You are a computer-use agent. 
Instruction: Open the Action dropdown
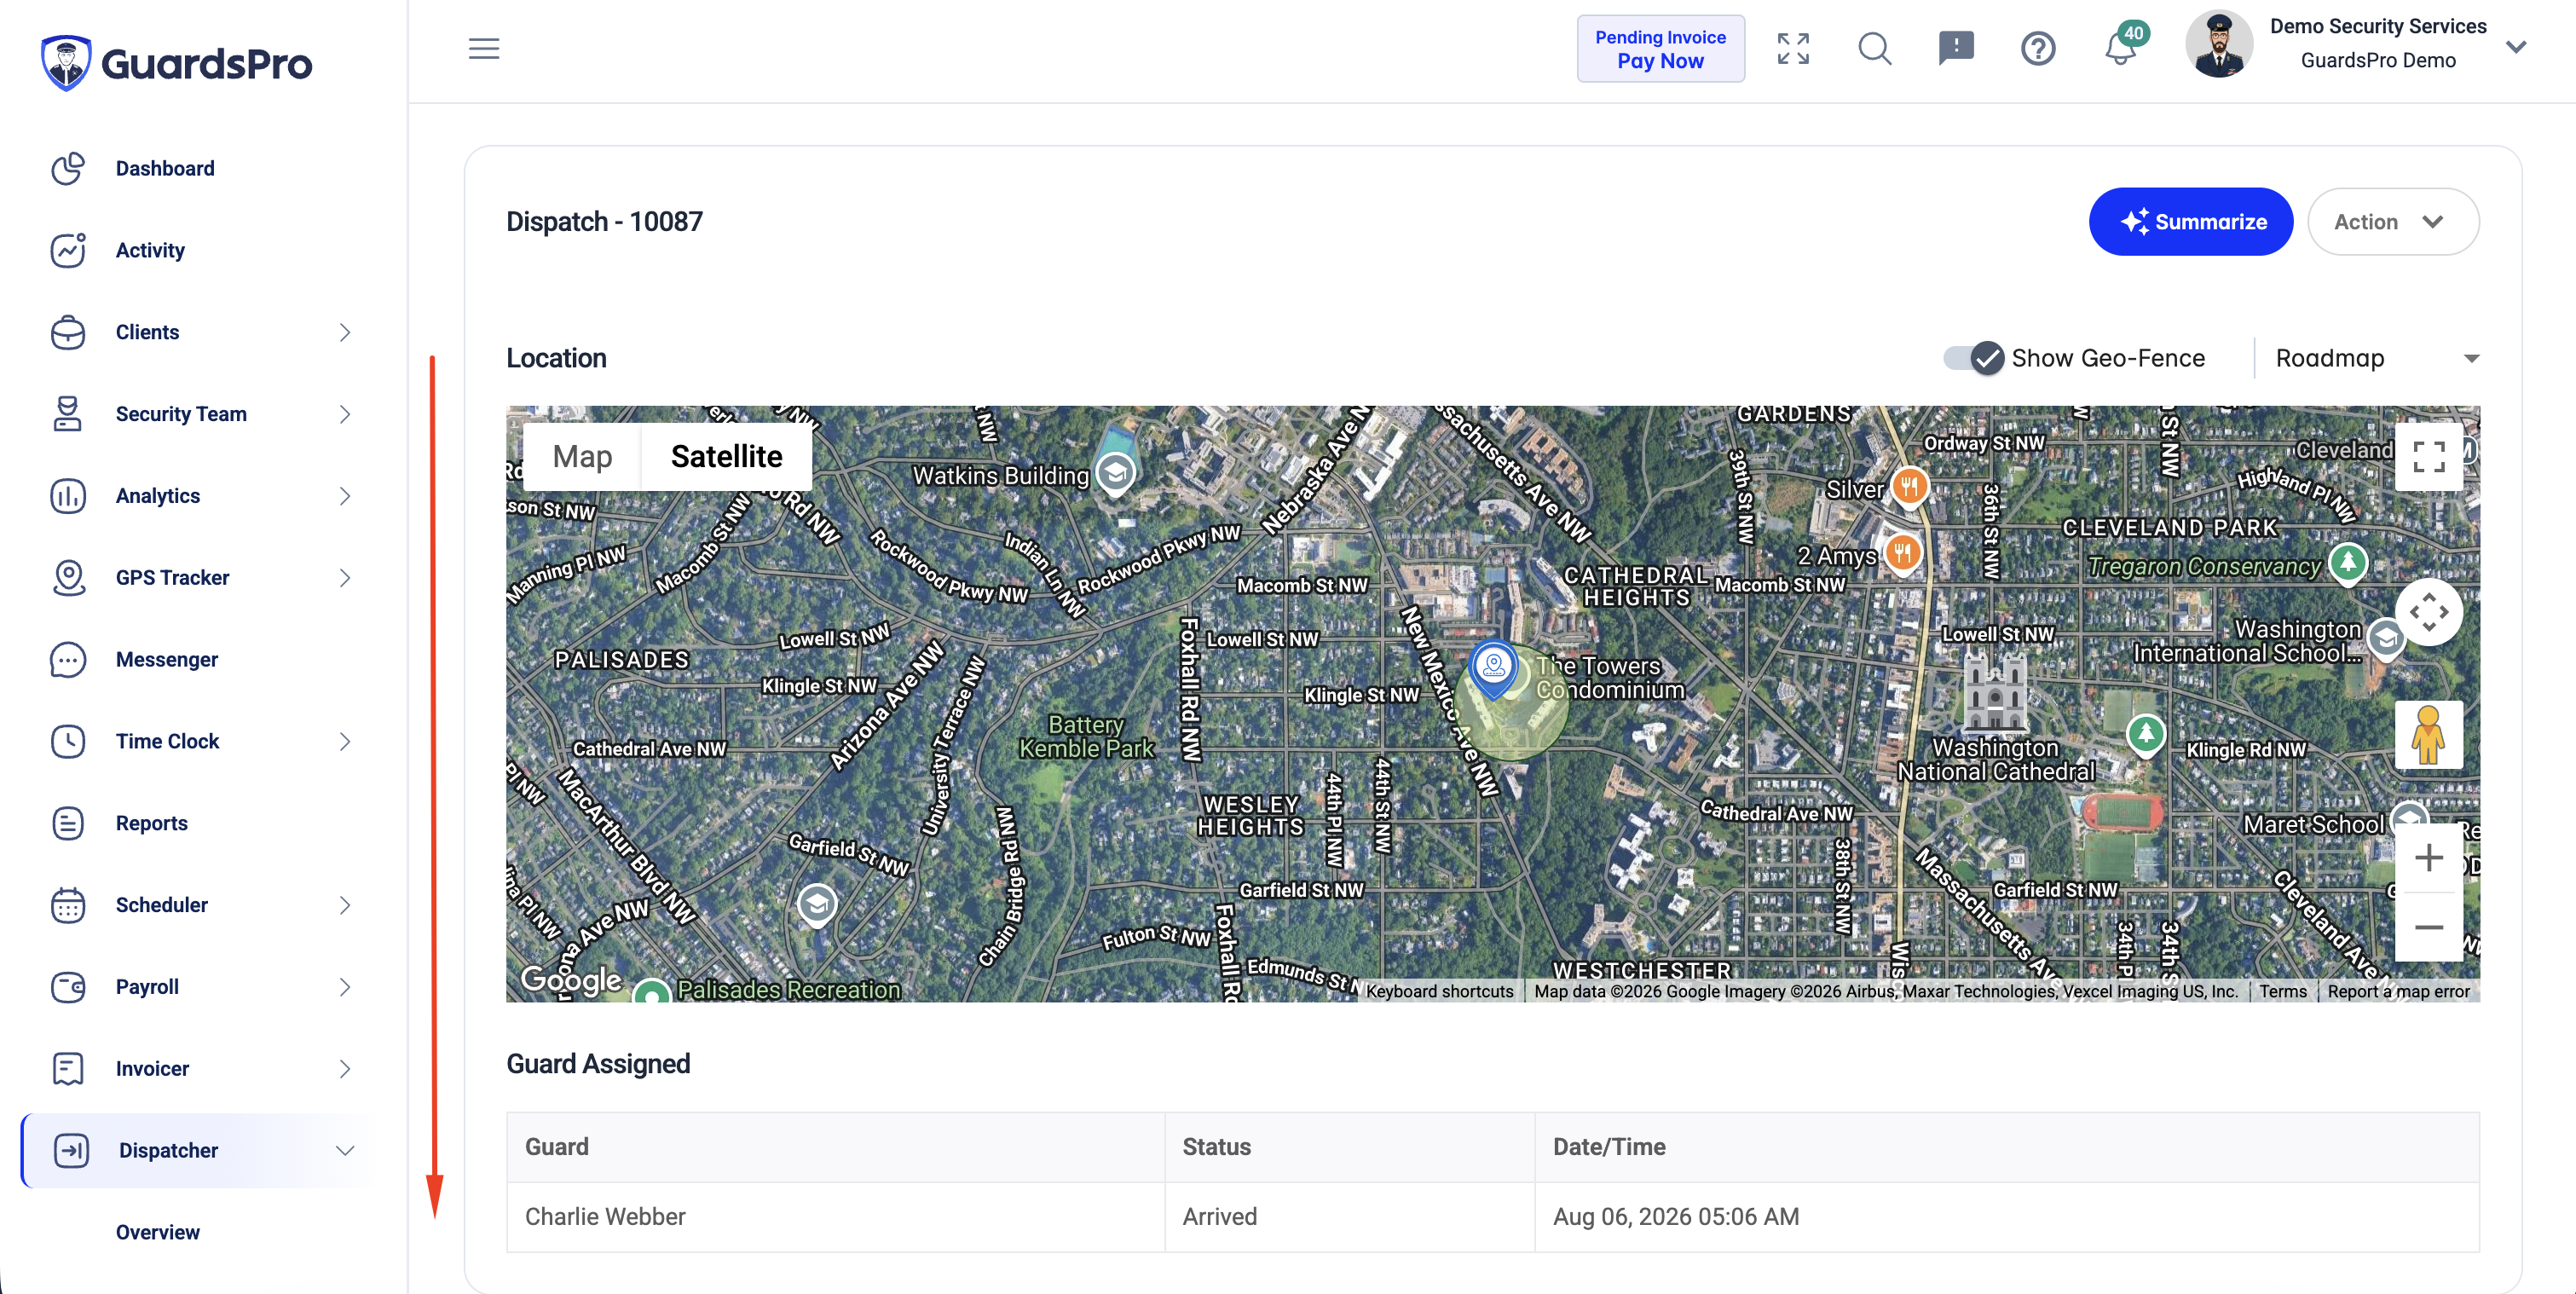coord(2393,221)
